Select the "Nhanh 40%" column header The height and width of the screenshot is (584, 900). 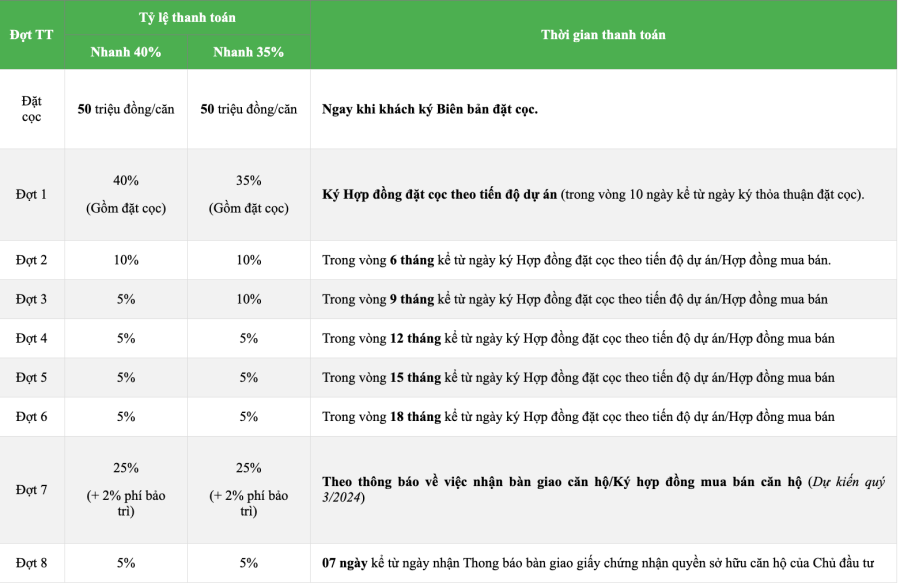coord(126,52)
